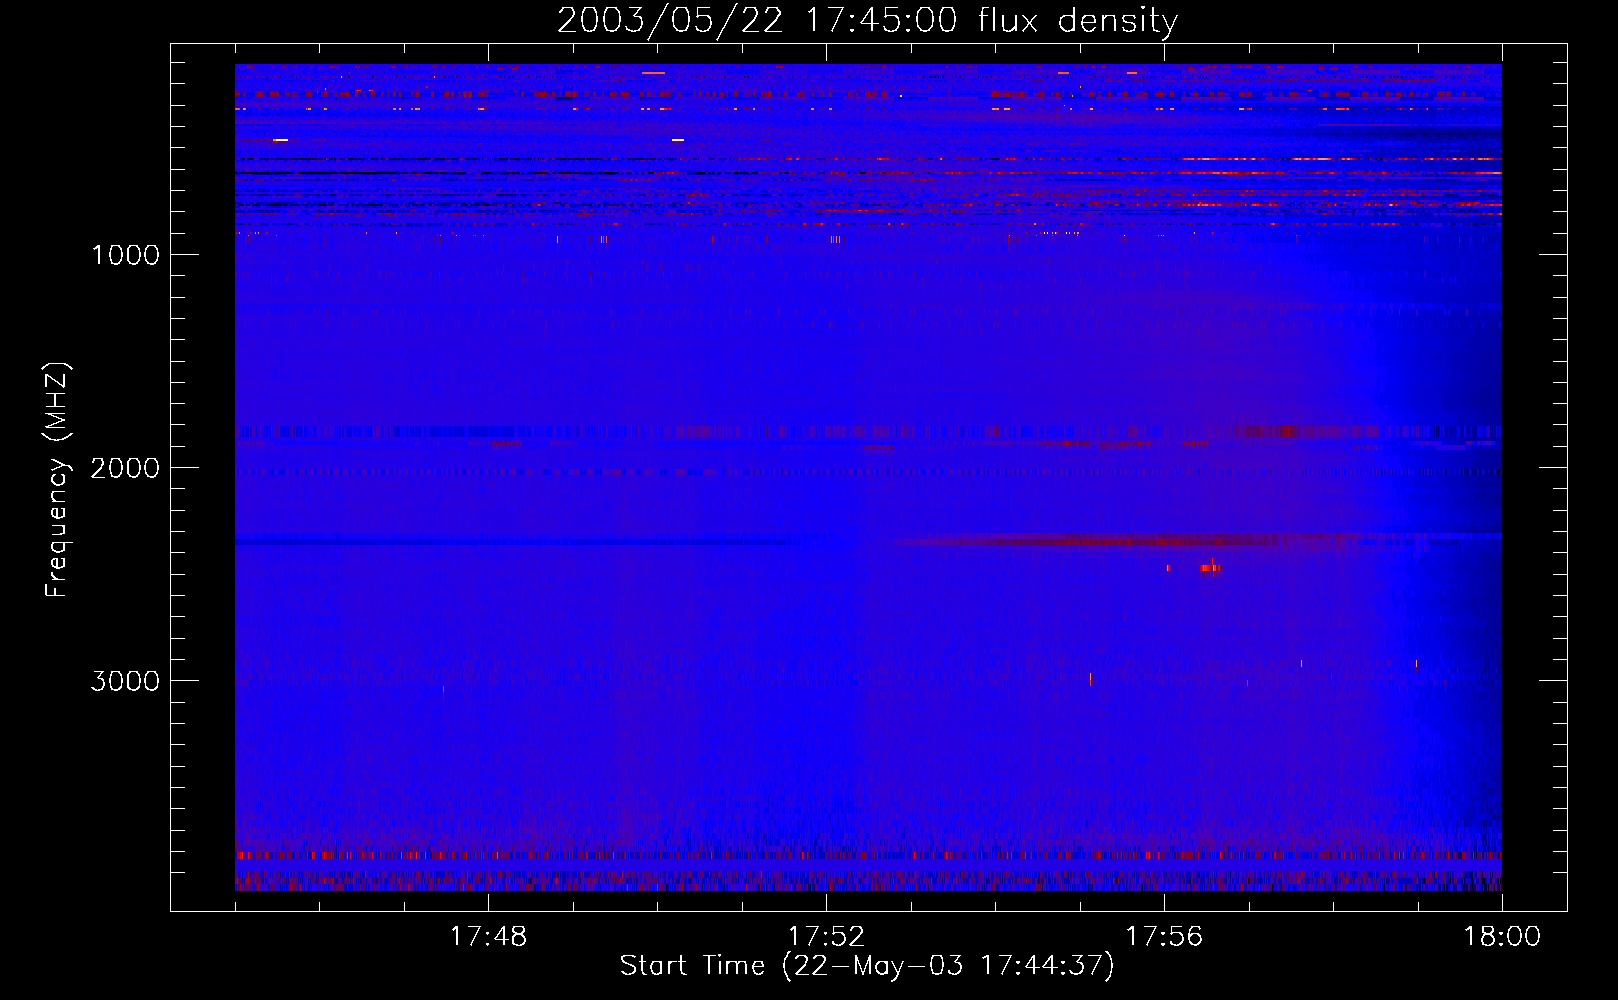Image resolution: width=1618 pixels, height=1000 pixels.
Task: Click the 1000 frequency tick label
Action: click(x=125, y=255)
